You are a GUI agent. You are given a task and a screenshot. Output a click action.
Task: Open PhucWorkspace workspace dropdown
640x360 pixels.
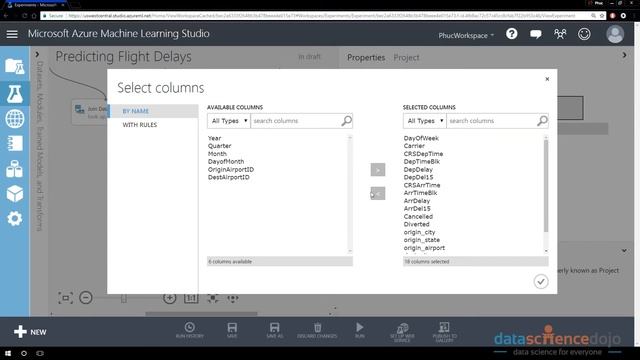(466, 36)
